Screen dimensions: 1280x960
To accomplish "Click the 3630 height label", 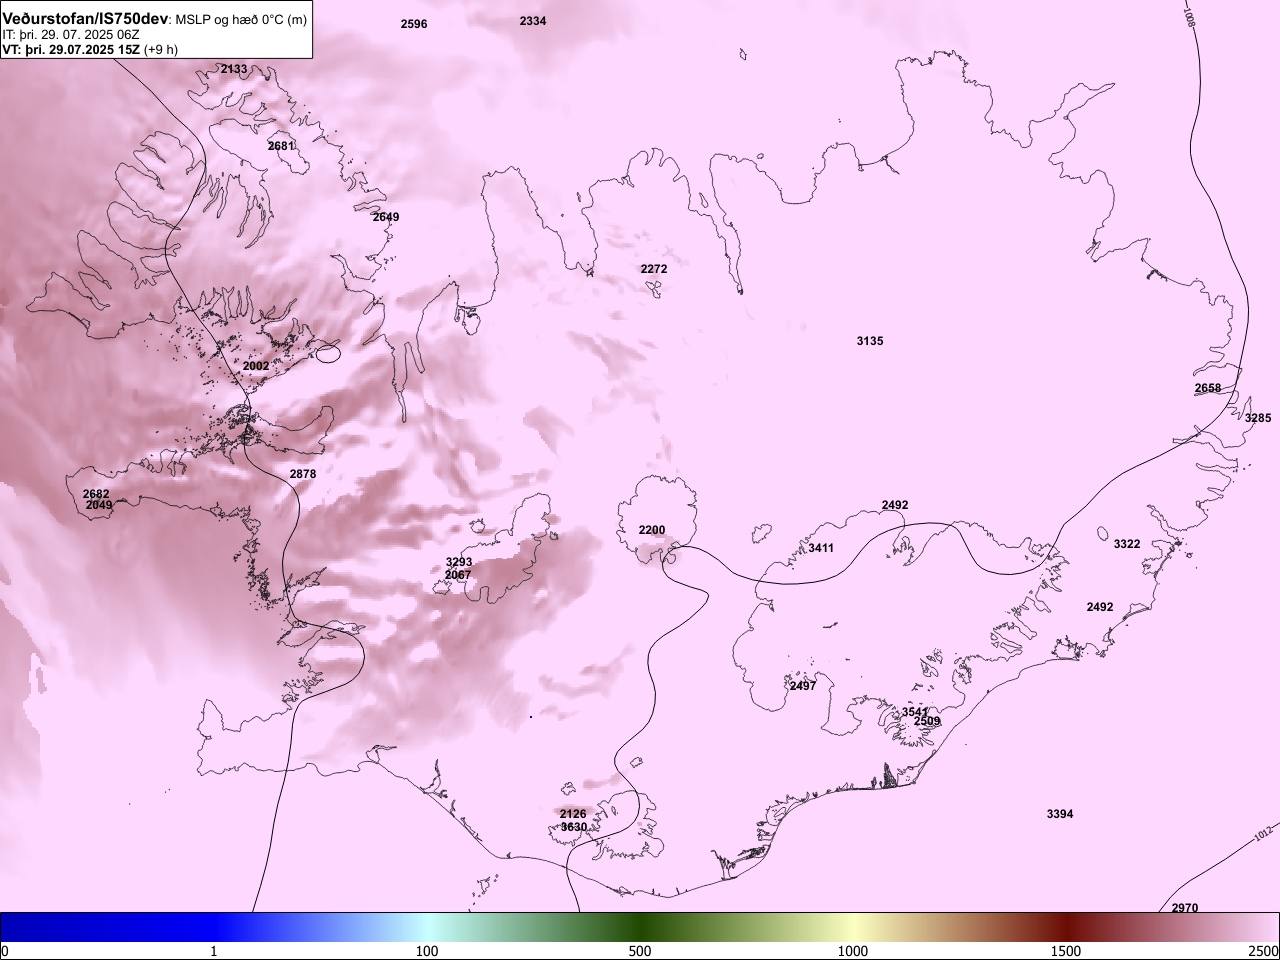I will coord(574,827).
